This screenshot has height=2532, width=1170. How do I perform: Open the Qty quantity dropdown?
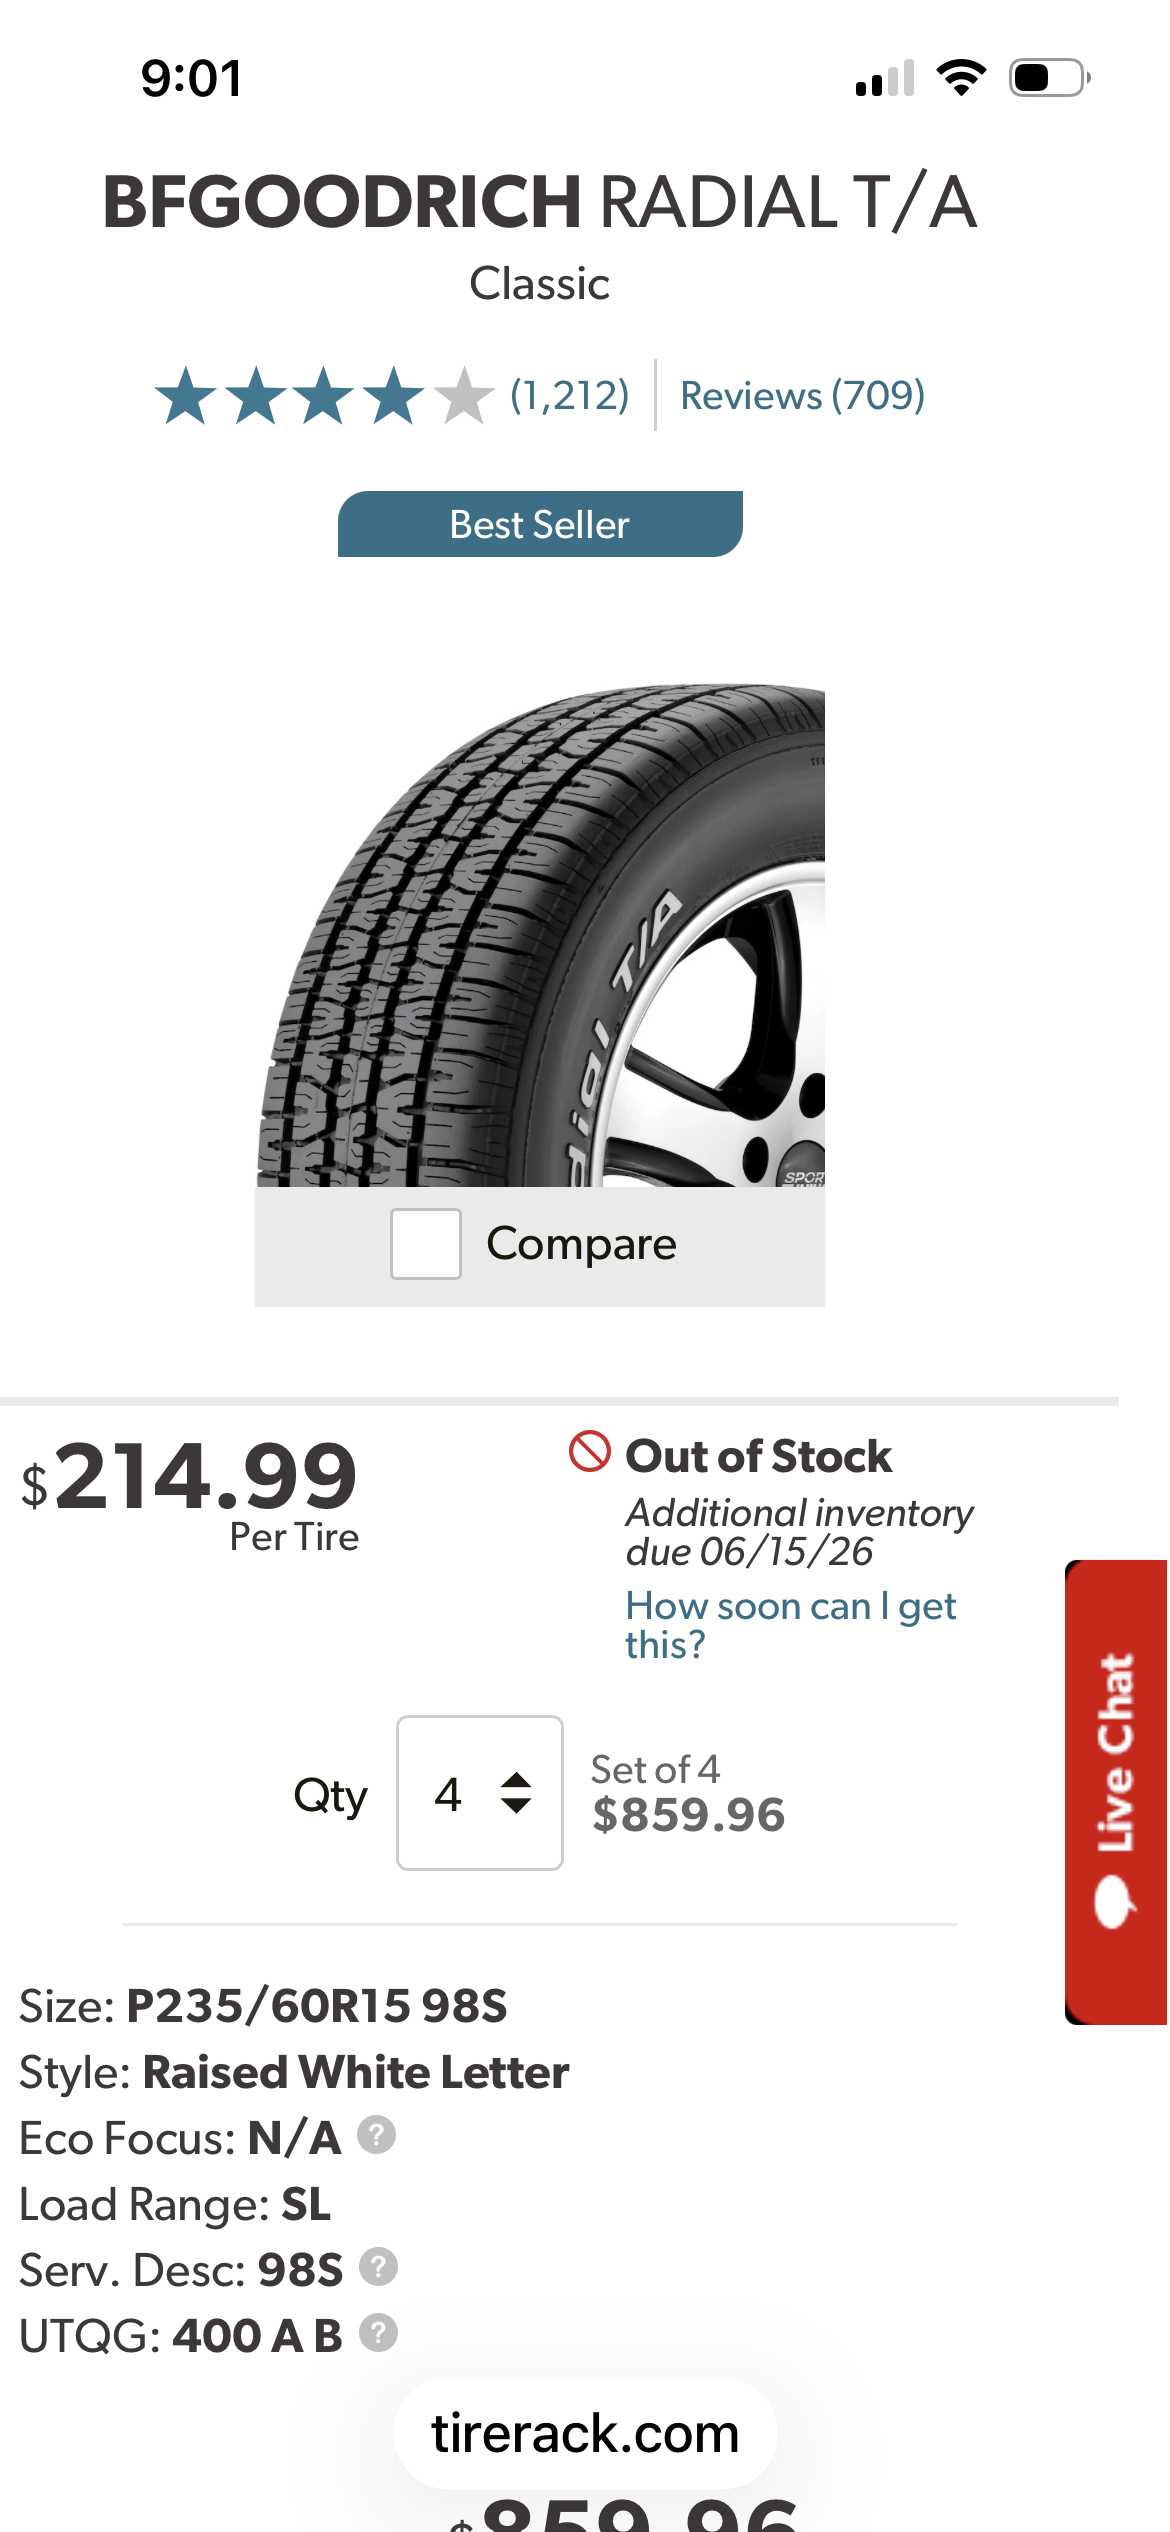click(479, 1793)
